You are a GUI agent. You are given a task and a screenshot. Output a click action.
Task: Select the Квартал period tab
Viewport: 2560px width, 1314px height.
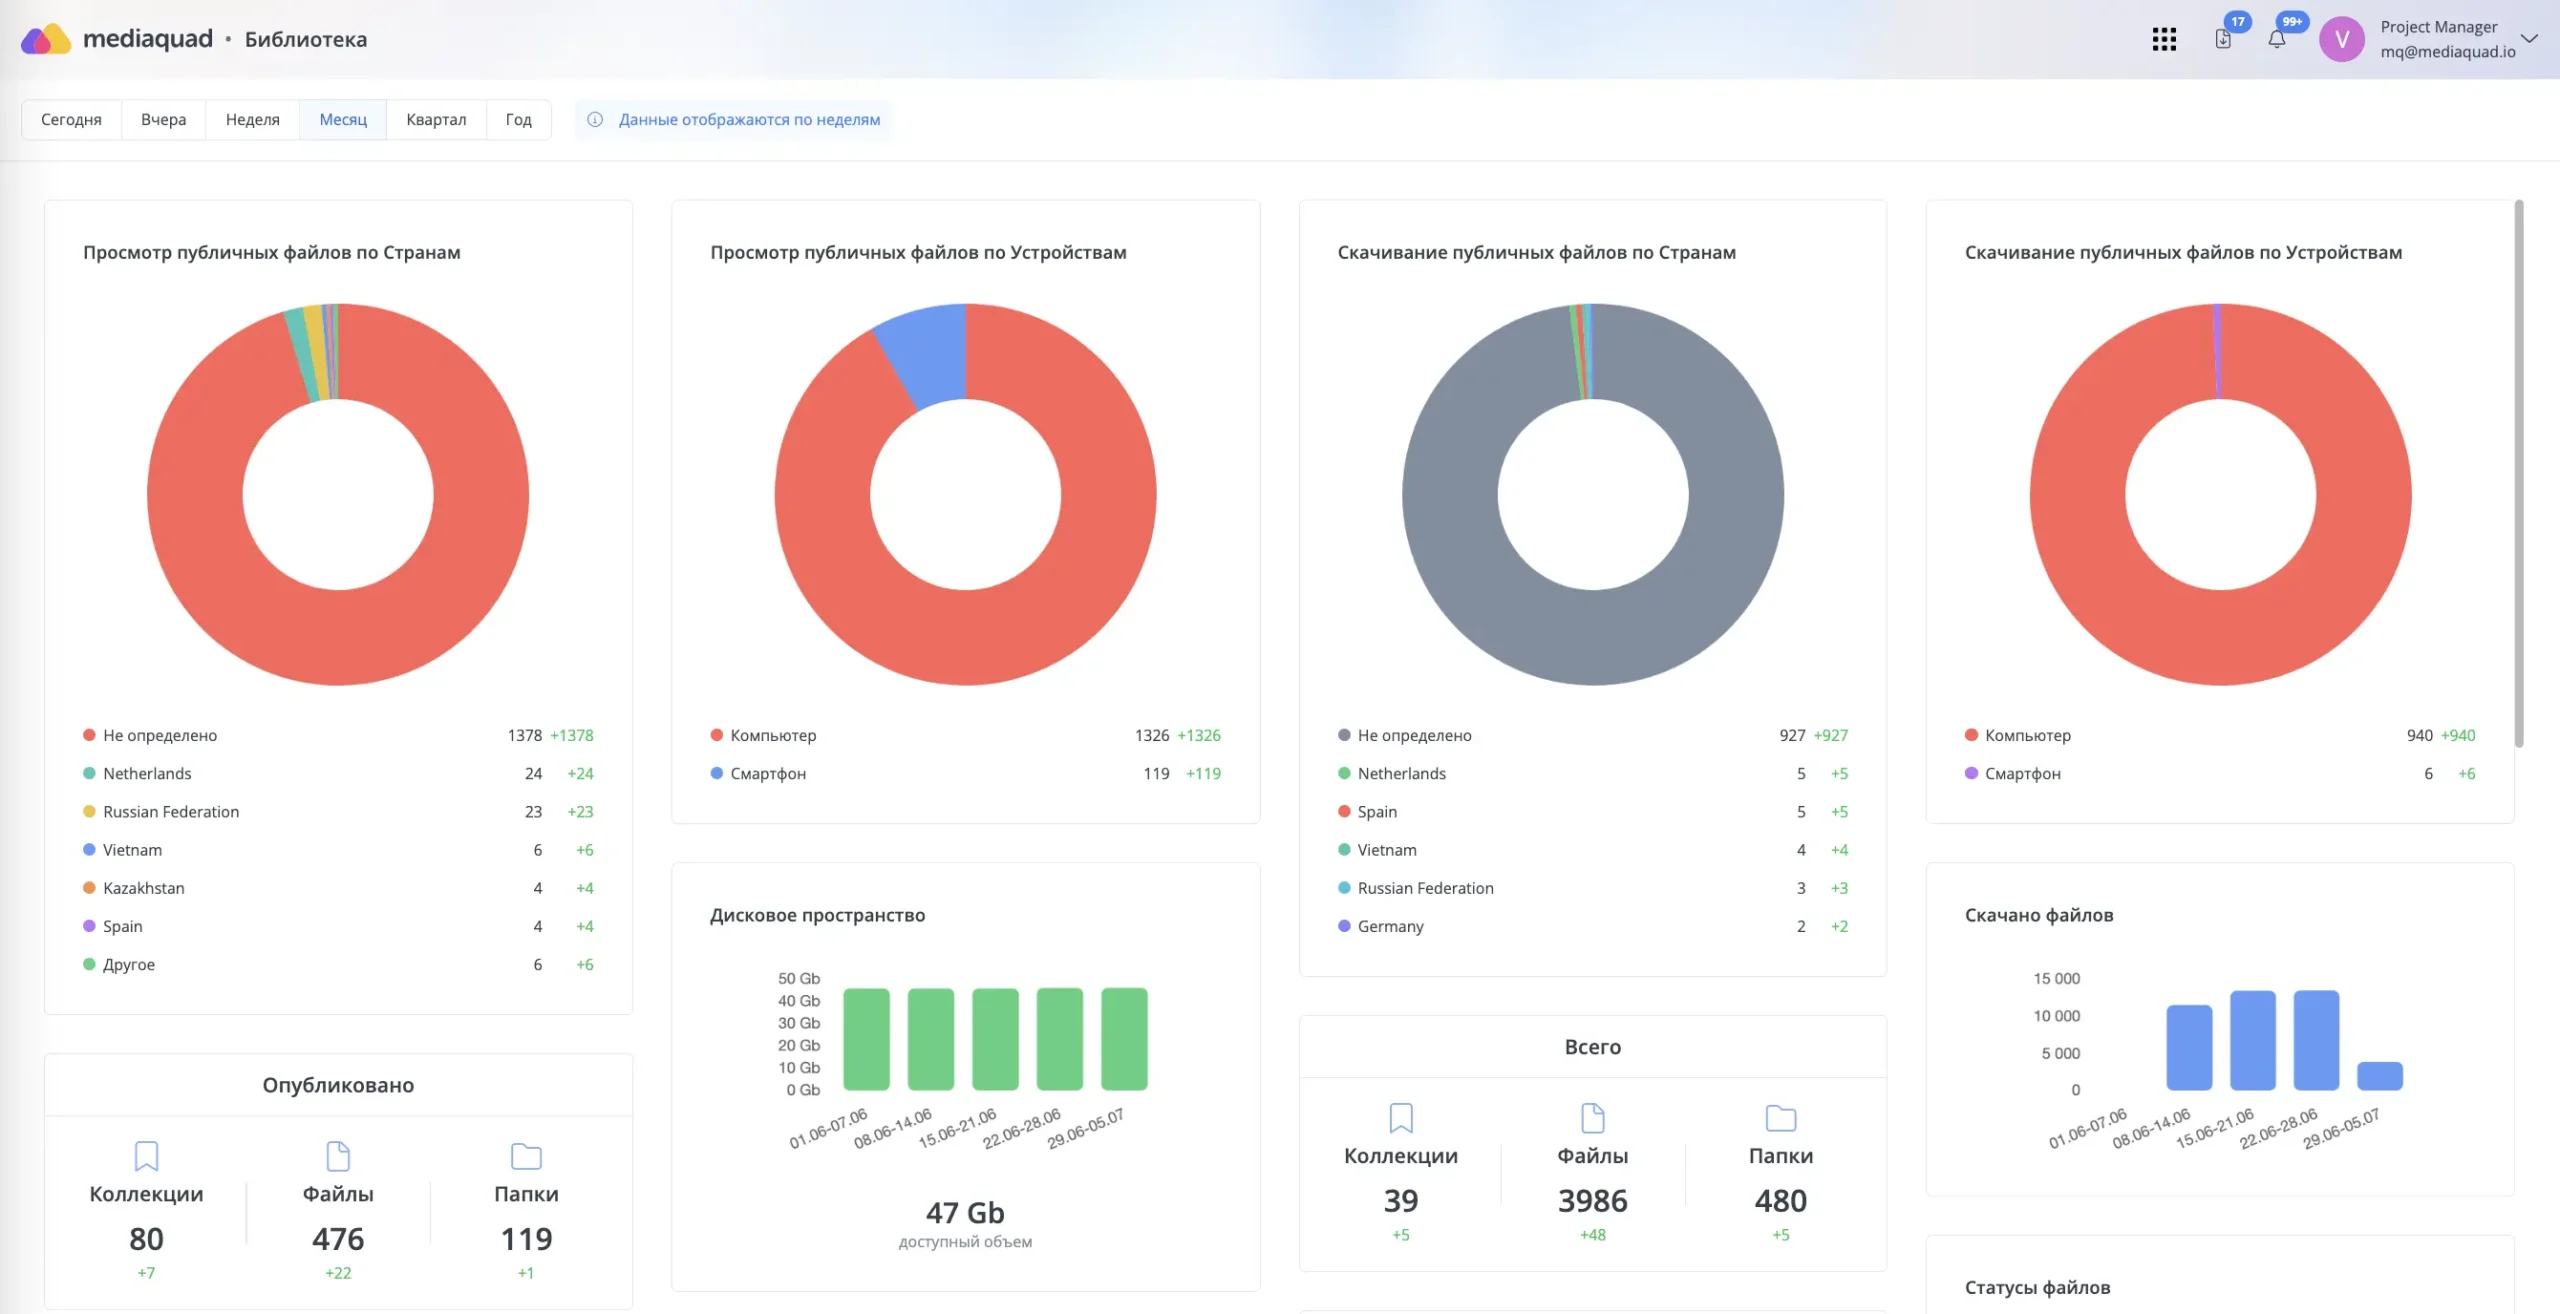point(436,119)
